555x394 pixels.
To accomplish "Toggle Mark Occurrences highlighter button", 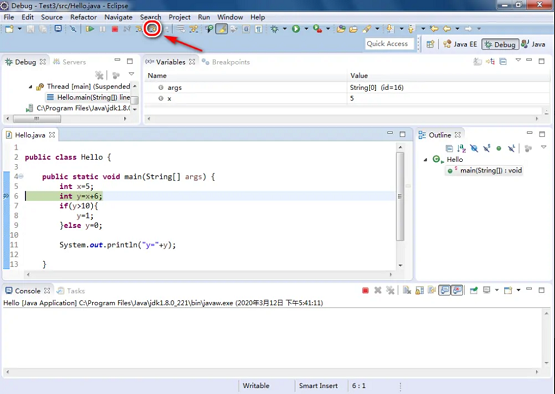I will tap(222, 29).
